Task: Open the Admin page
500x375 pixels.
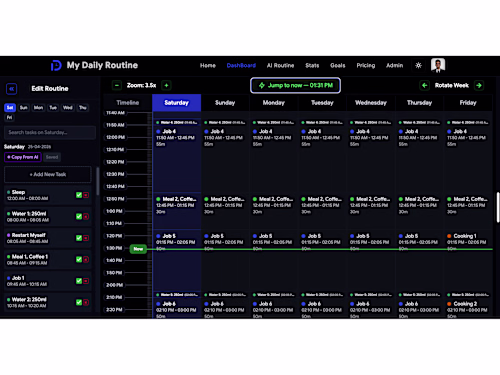Action: [x=394, y=66]
